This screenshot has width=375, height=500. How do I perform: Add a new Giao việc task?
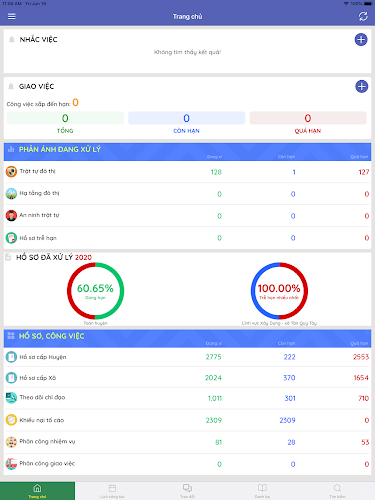click(x=361, y=87)
